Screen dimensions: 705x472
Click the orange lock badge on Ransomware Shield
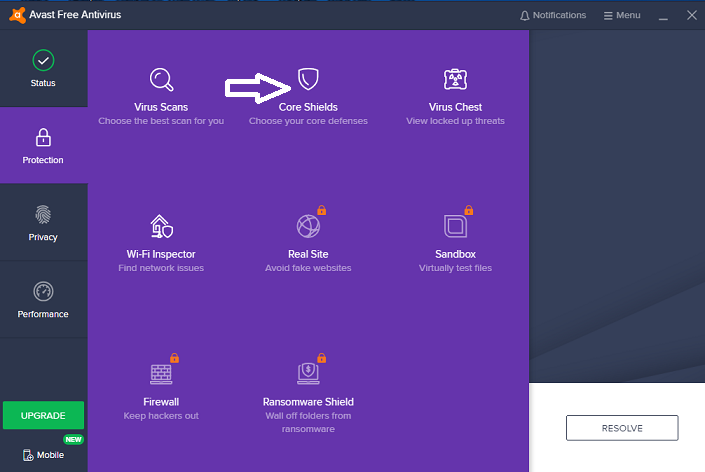coord(321,358)
